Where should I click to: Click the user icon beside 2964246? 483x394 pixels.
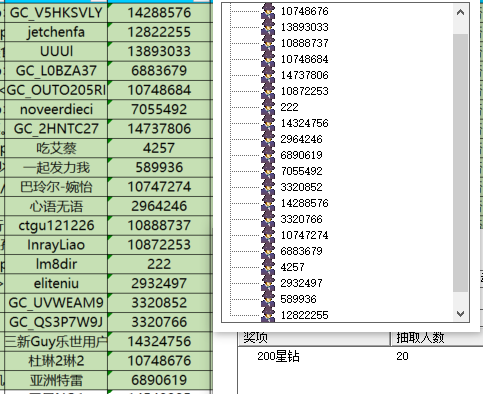click(x=268, y=139)
